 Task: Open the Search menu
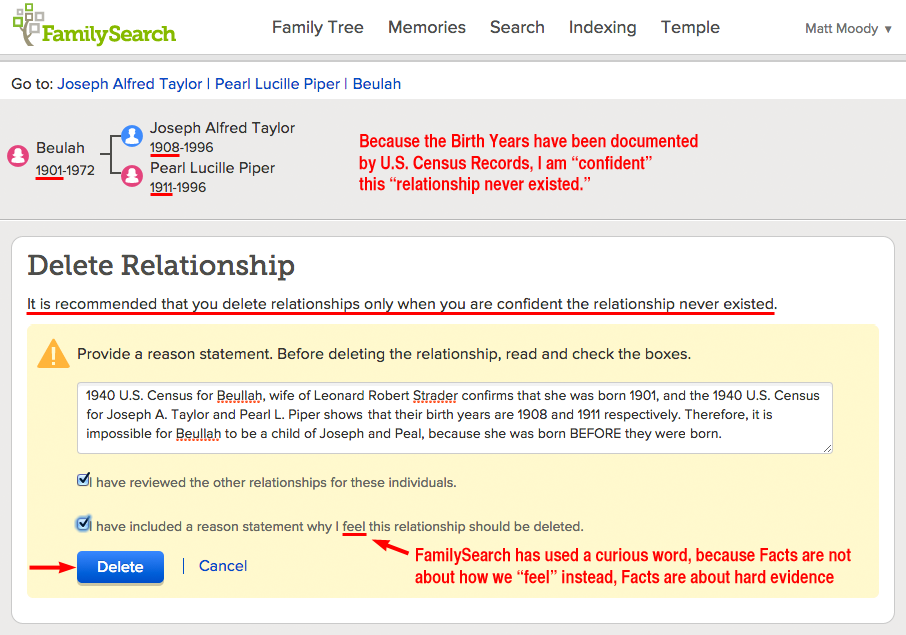click(x=517, y=27)
